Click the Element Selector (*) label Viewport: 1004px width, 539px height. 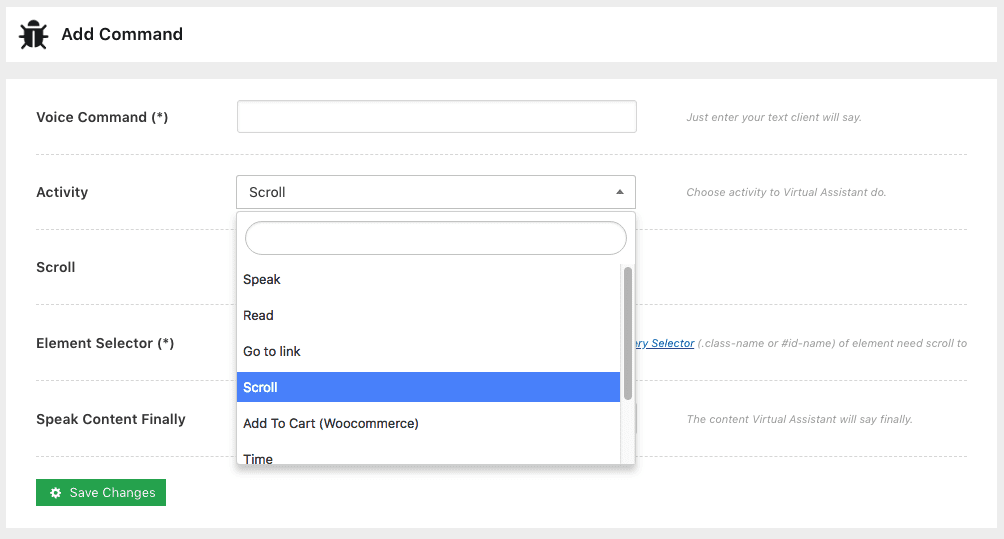click(105, 344)
